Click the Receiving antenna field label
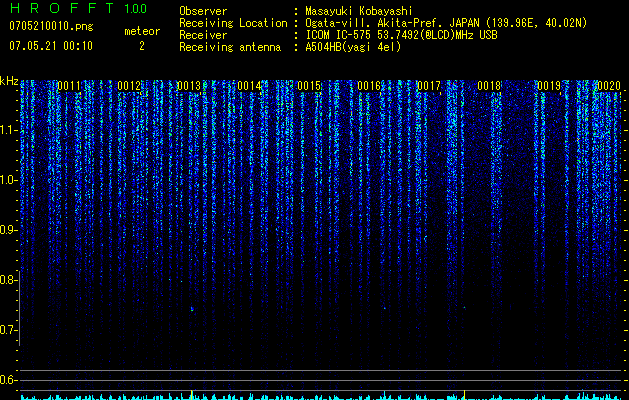The image size is (629, 400). point(230,47)
